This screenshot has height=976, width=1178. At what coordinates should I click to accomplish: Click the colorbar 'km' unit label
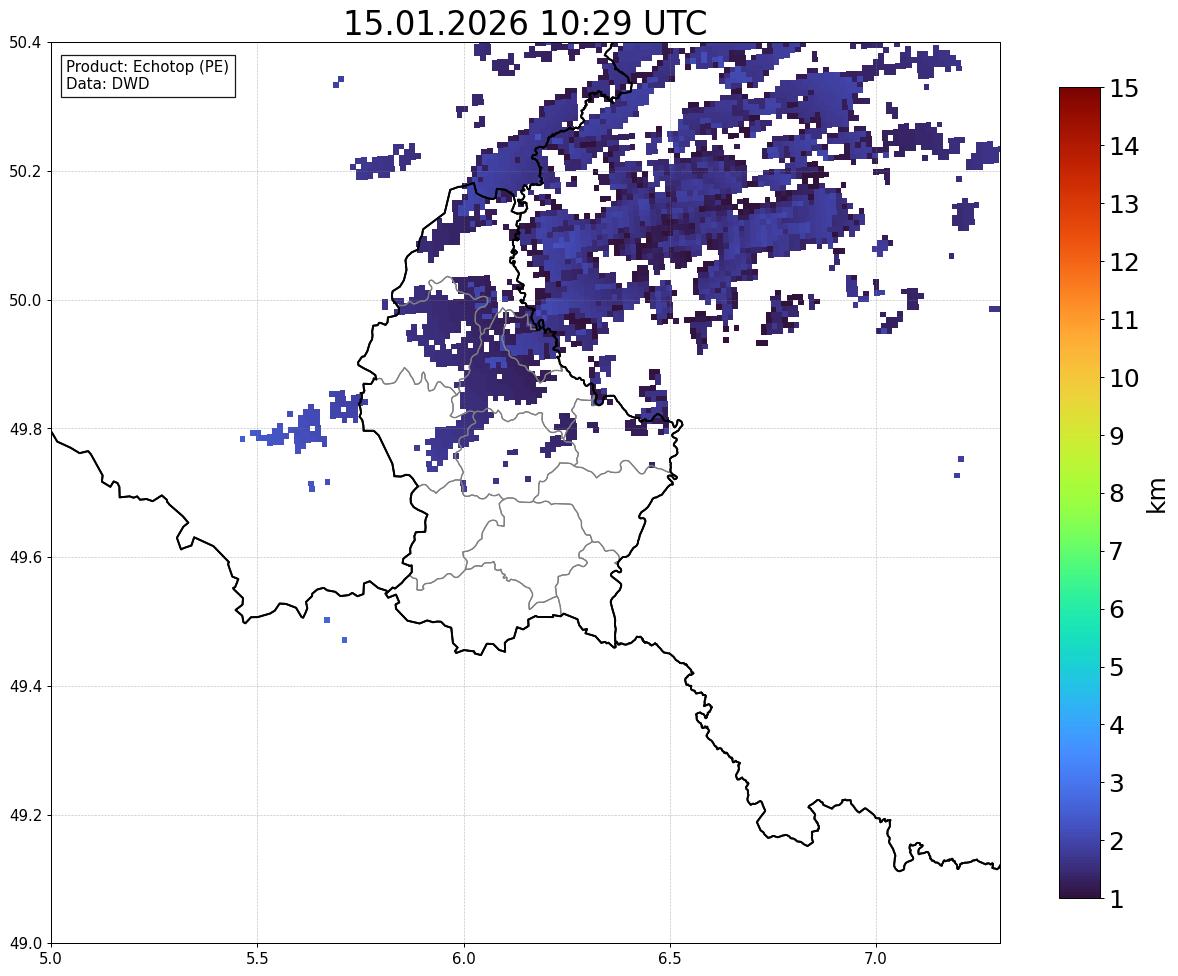click(1157, 496)
